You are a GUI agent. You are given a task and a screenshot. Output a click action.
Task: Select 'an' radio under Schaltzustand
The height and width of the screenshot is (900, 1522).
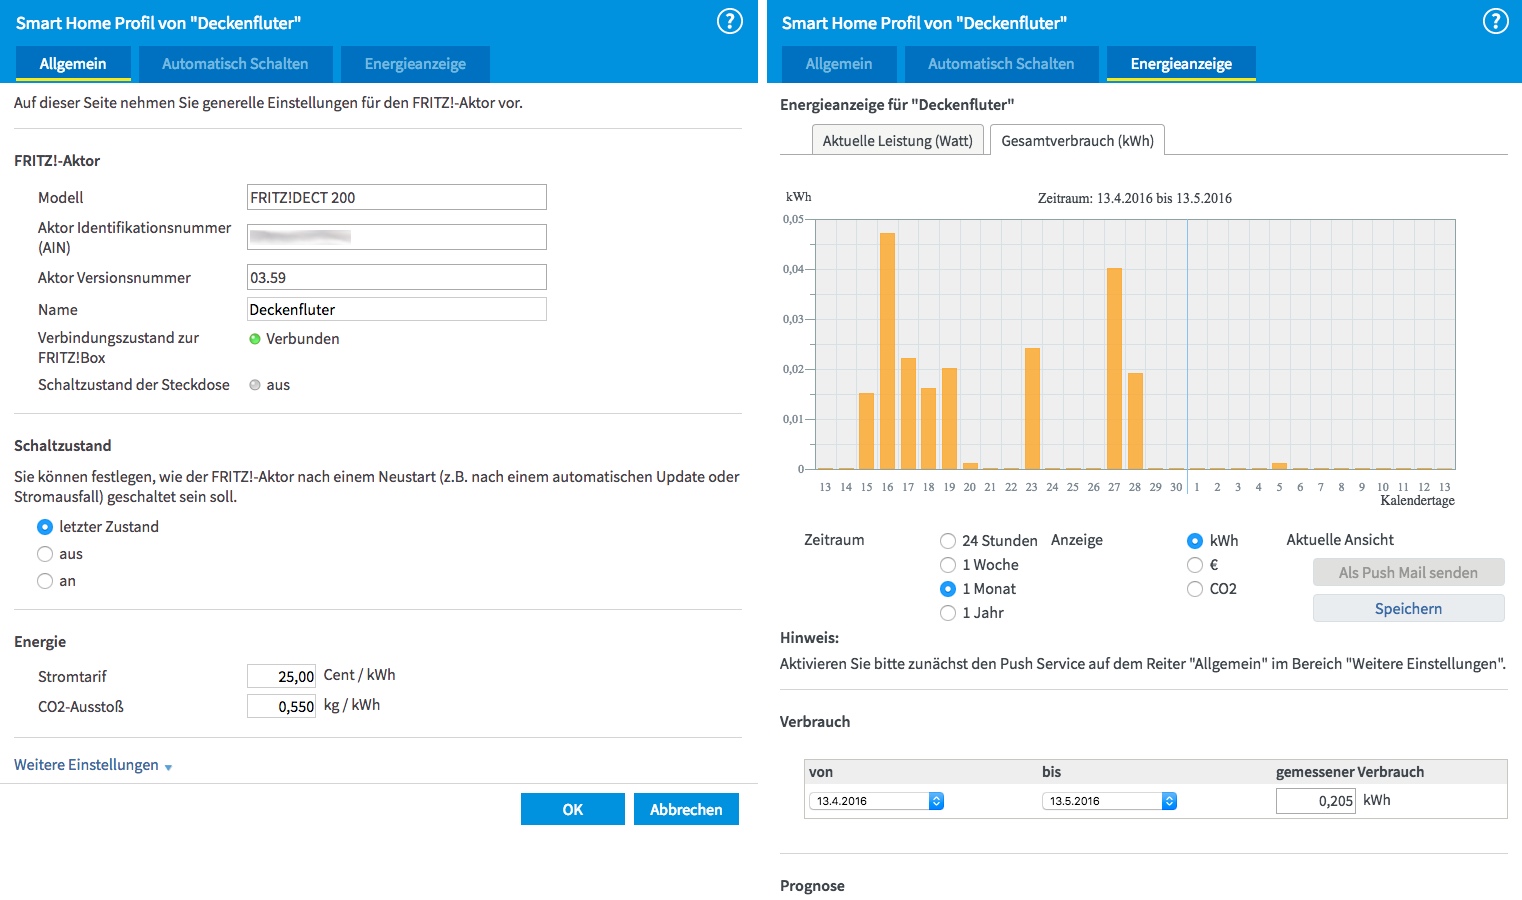point(45,581)
